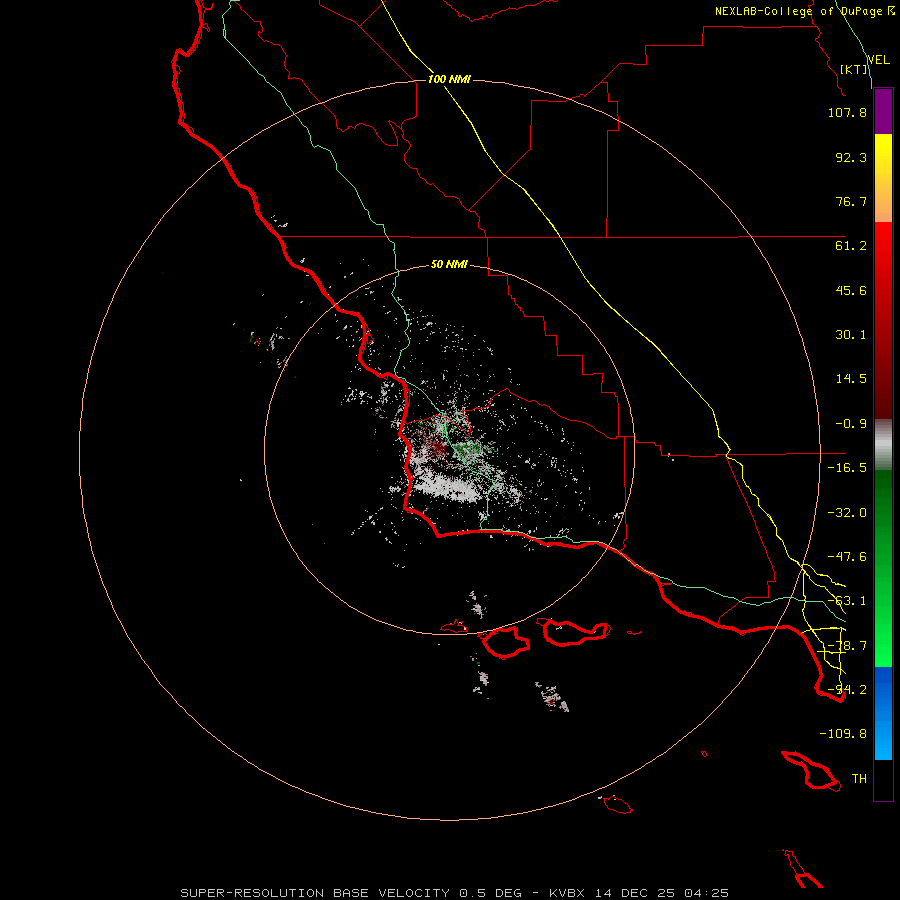Click the TH label under the scale

pos(859,779)
